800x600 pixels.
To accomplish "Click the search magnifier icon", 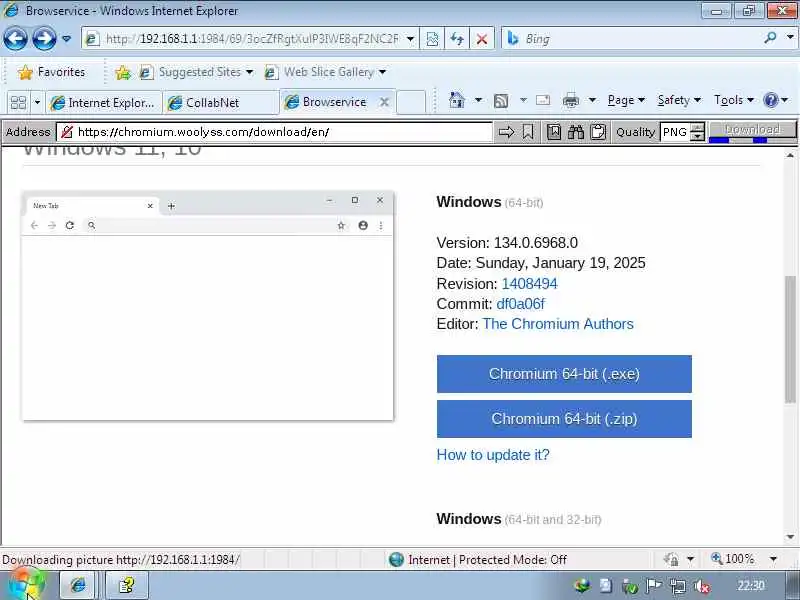I will (770, 37).
